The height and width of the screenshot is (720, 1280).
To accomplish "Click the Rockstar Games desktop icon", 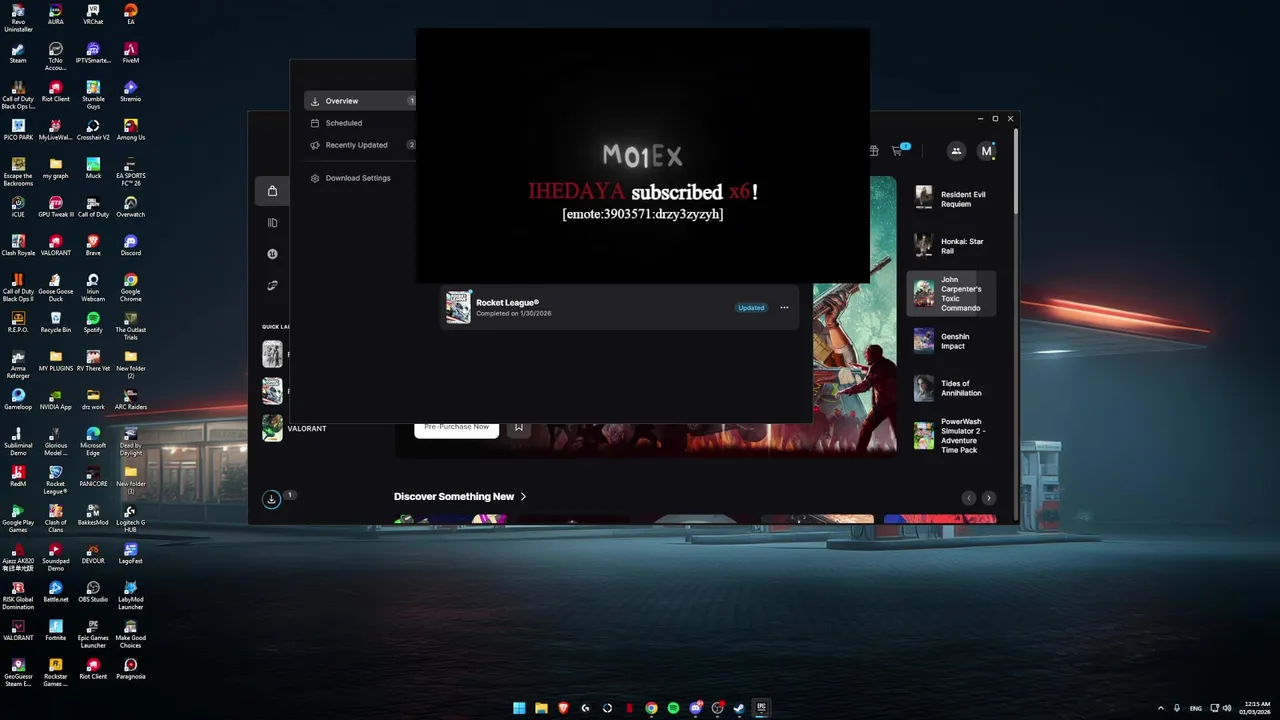I will point(55,673).
